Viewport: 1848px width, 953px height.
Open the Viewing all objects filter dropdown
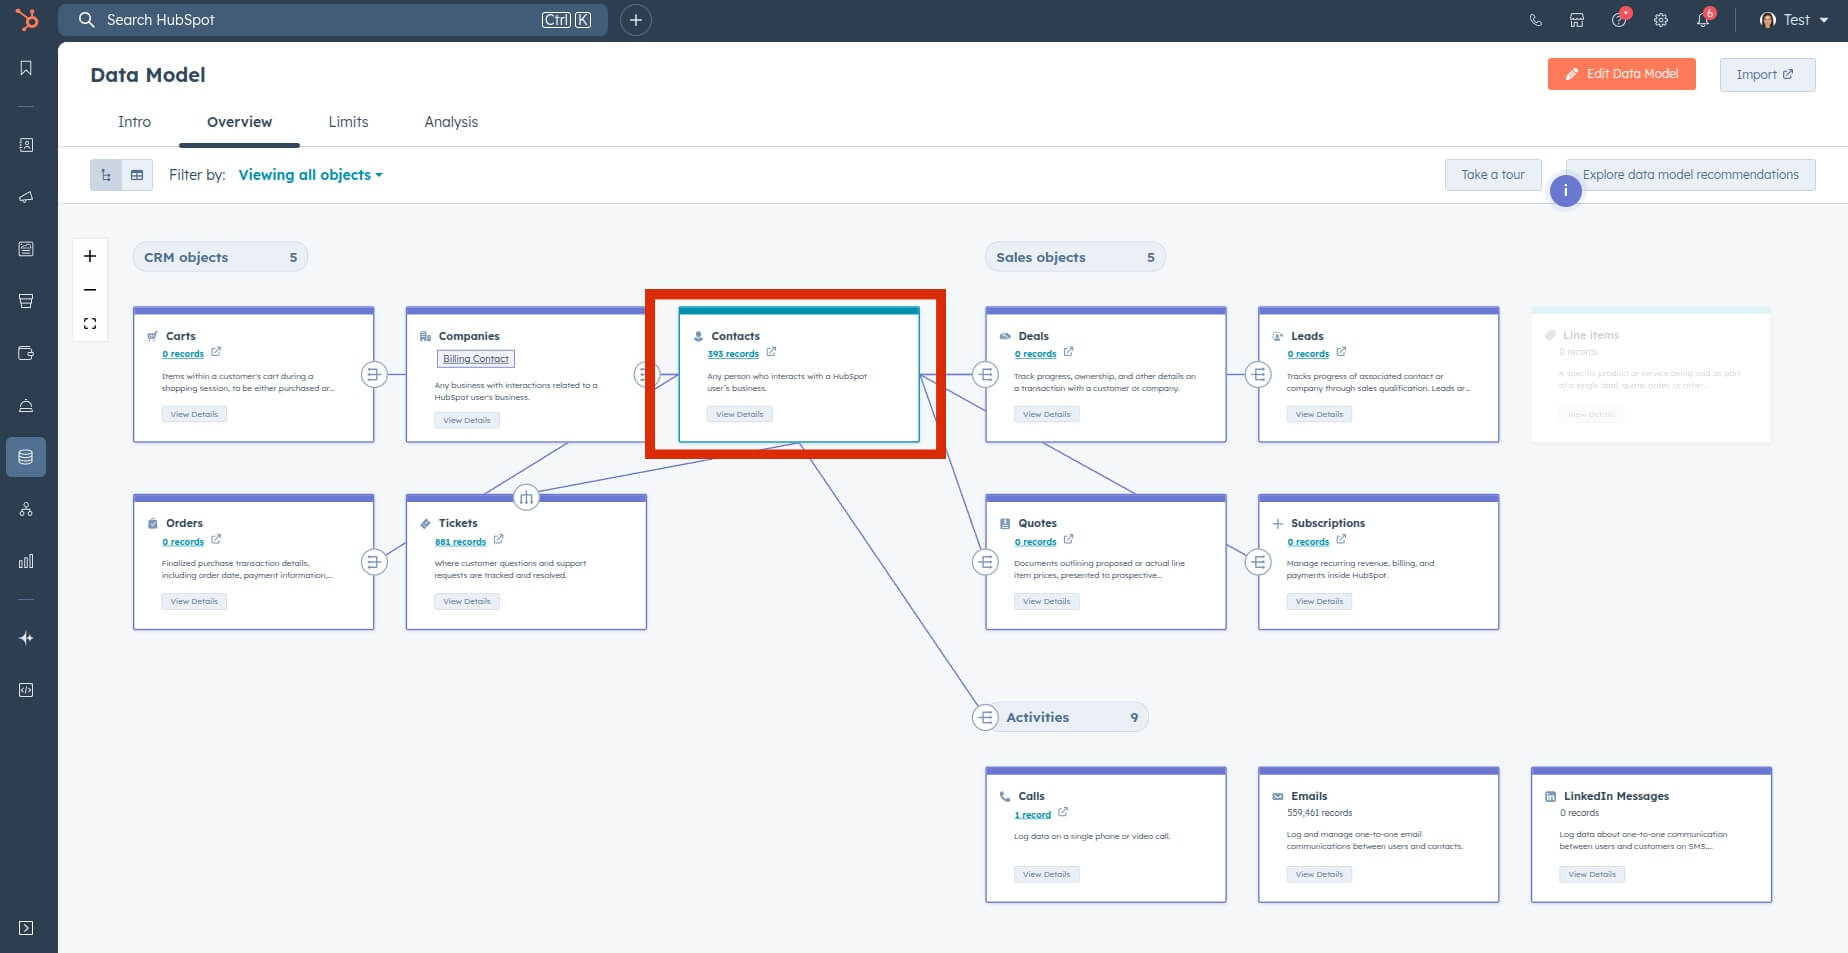coord(310,175)
